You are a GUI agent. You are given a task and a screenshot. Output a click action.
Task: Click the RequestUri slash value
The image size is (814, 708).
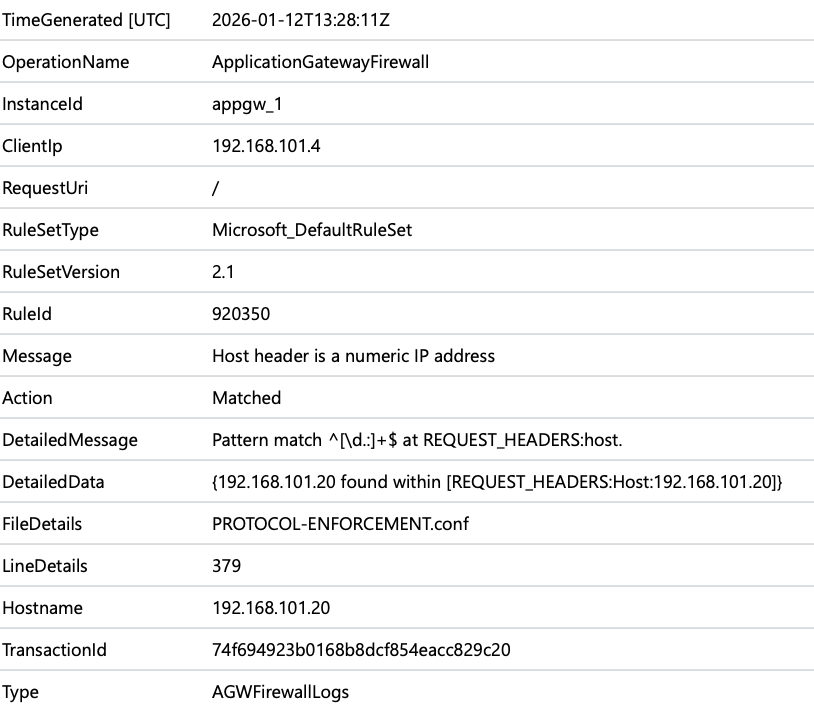[216, 188]
